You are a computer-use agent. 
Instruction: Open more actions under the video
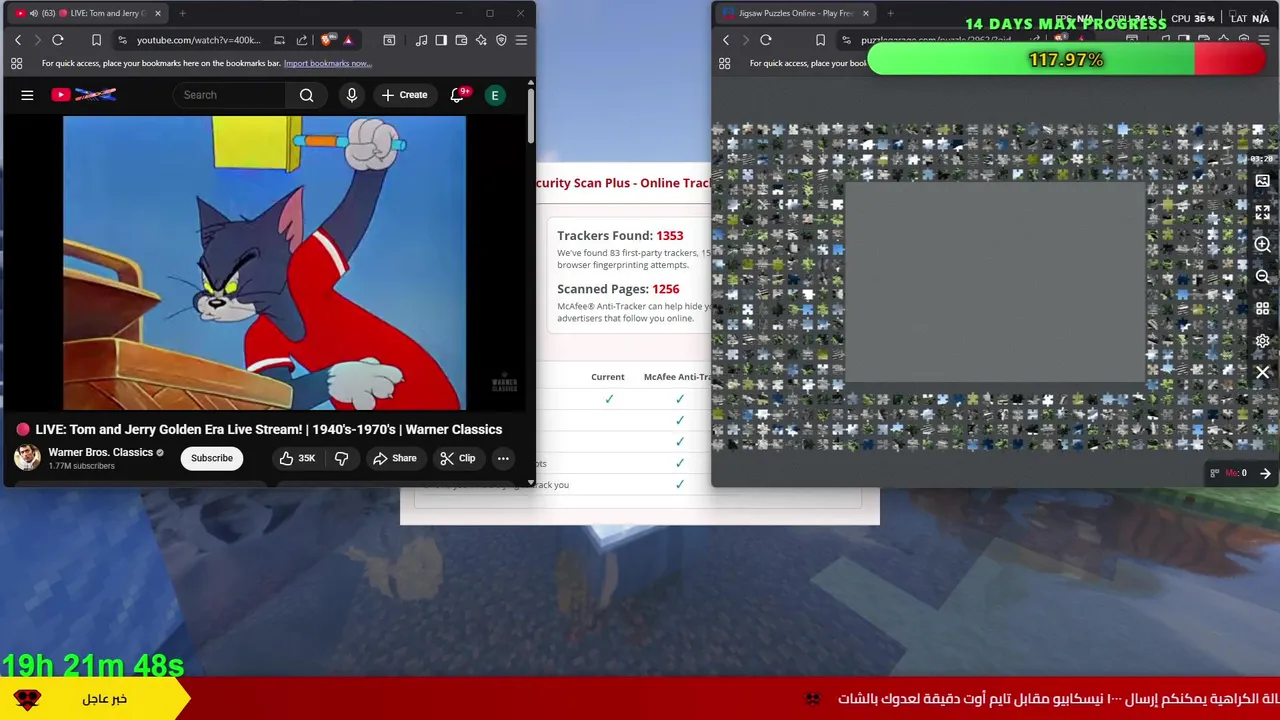[503, 458]
